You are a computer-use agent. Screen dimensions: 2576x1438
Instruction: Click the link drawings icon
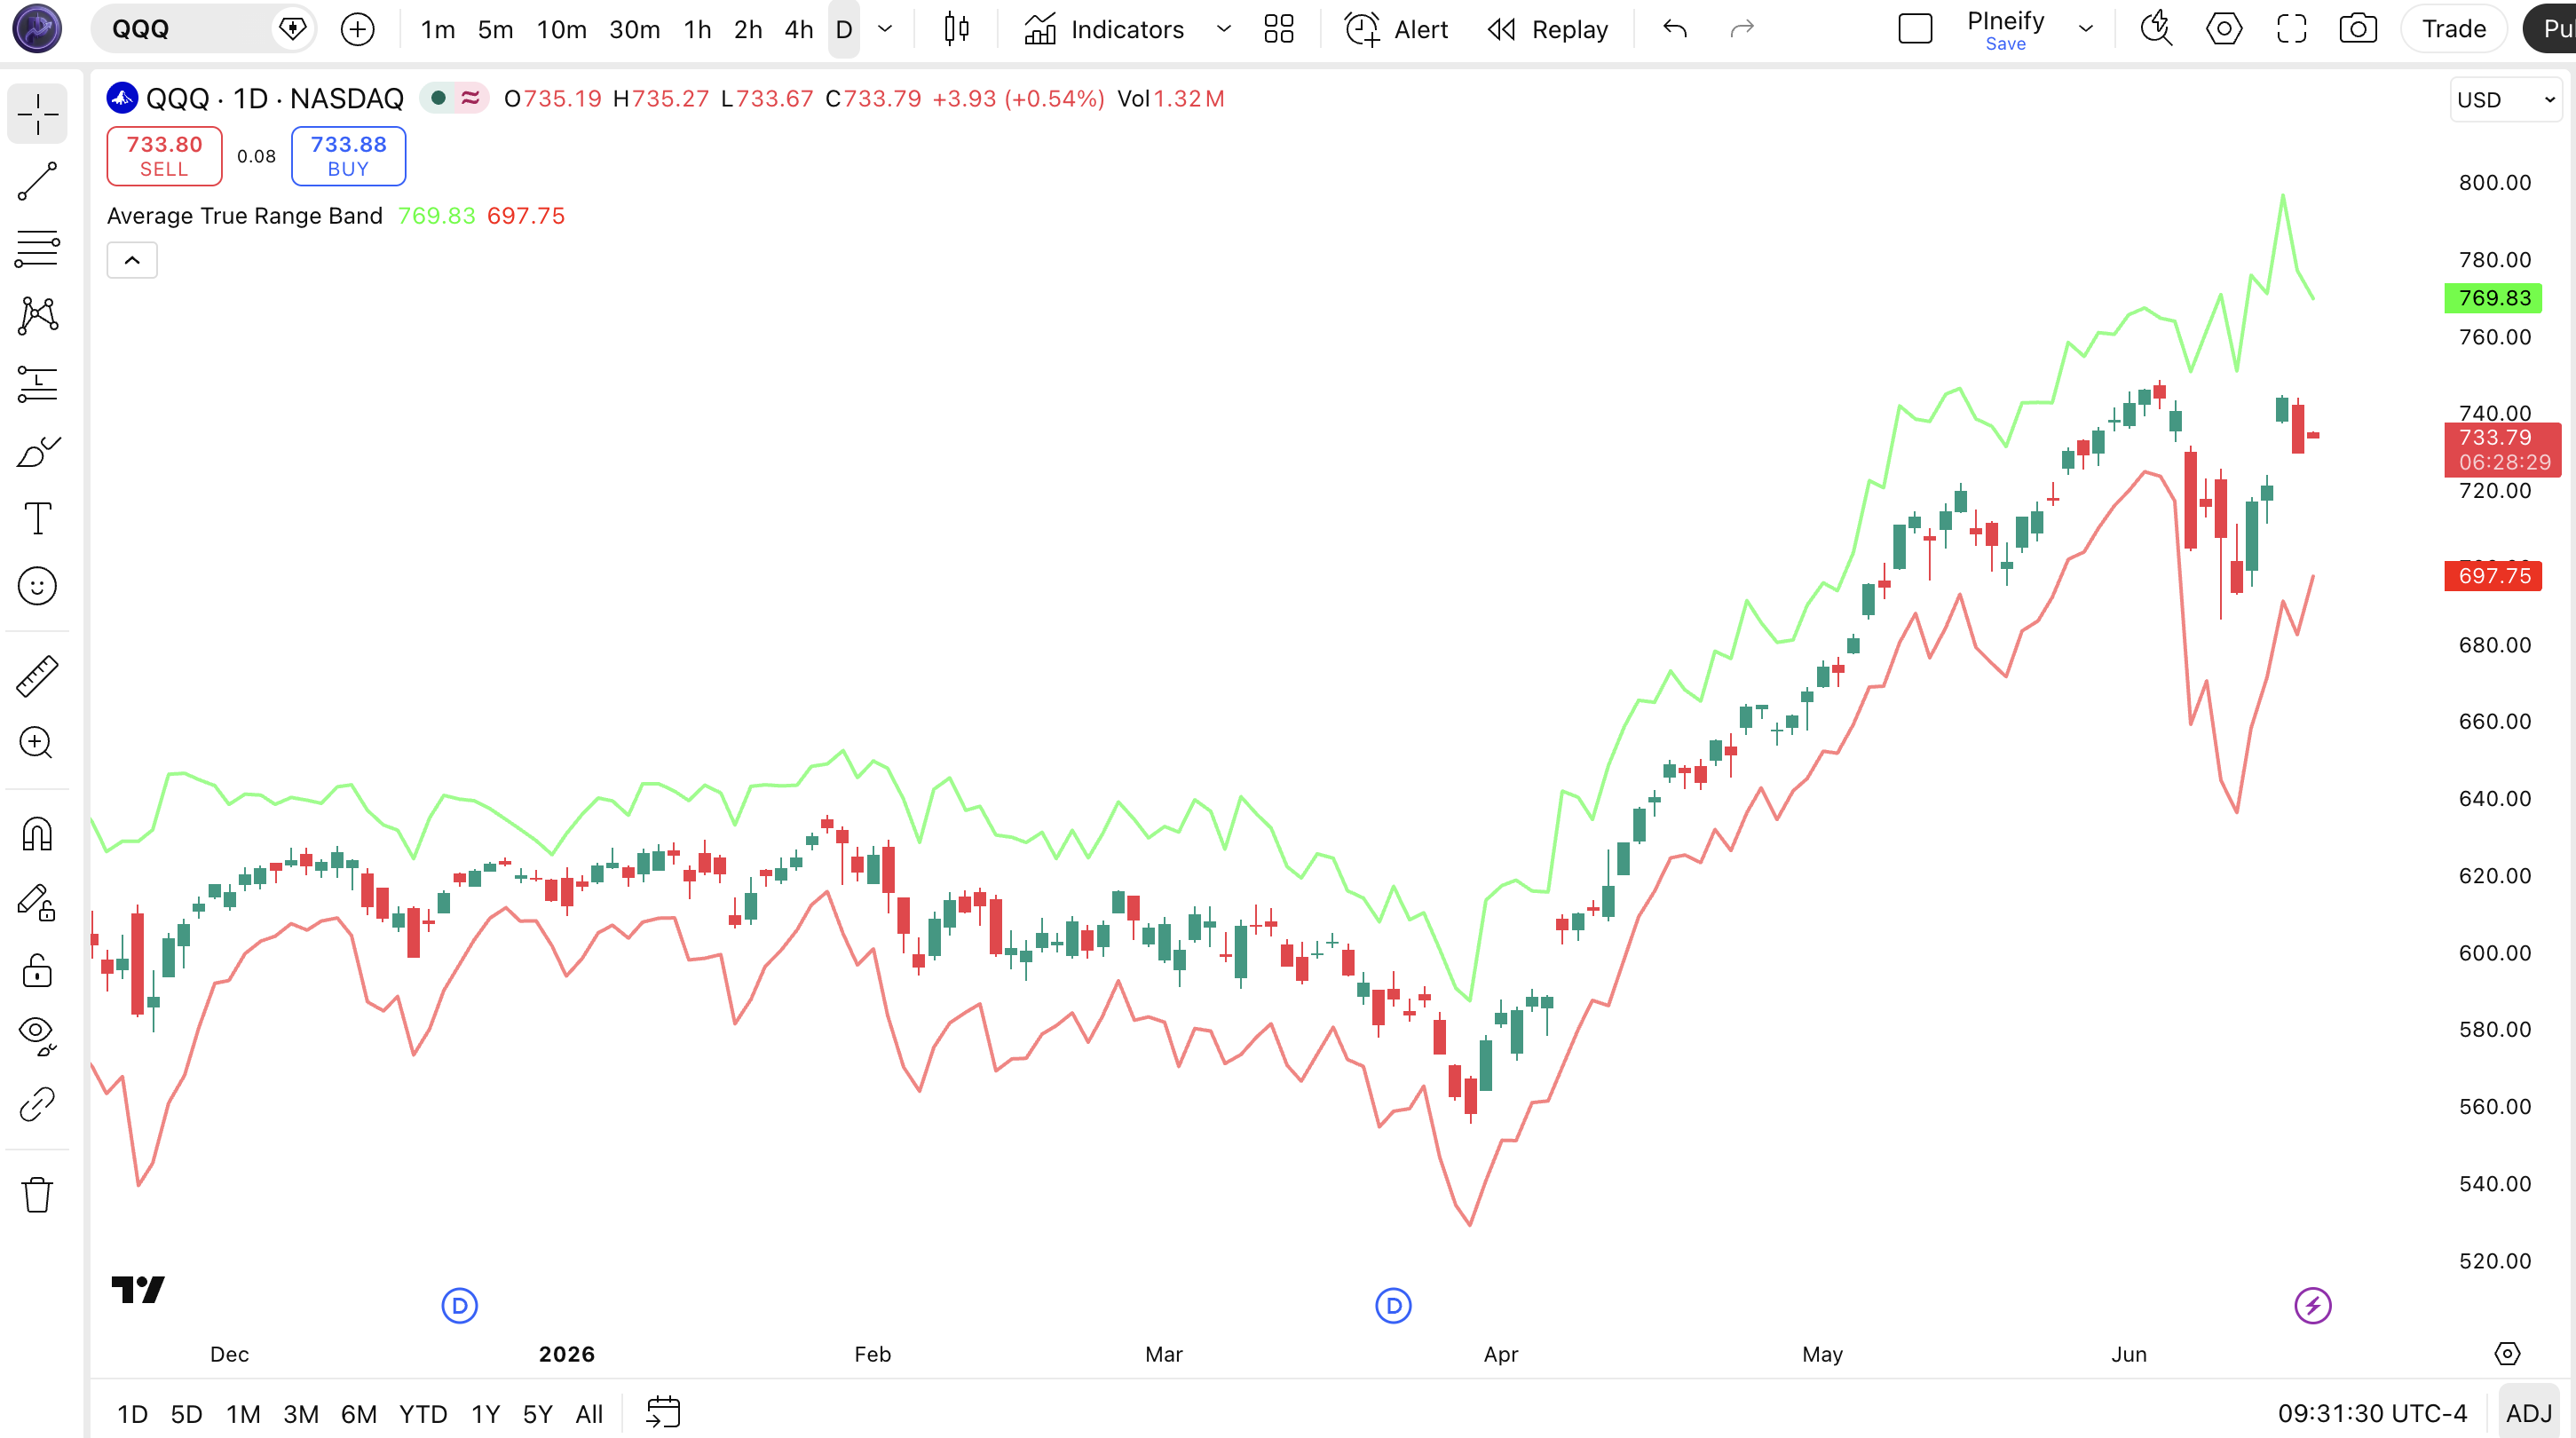click(x=37, y=1104)
